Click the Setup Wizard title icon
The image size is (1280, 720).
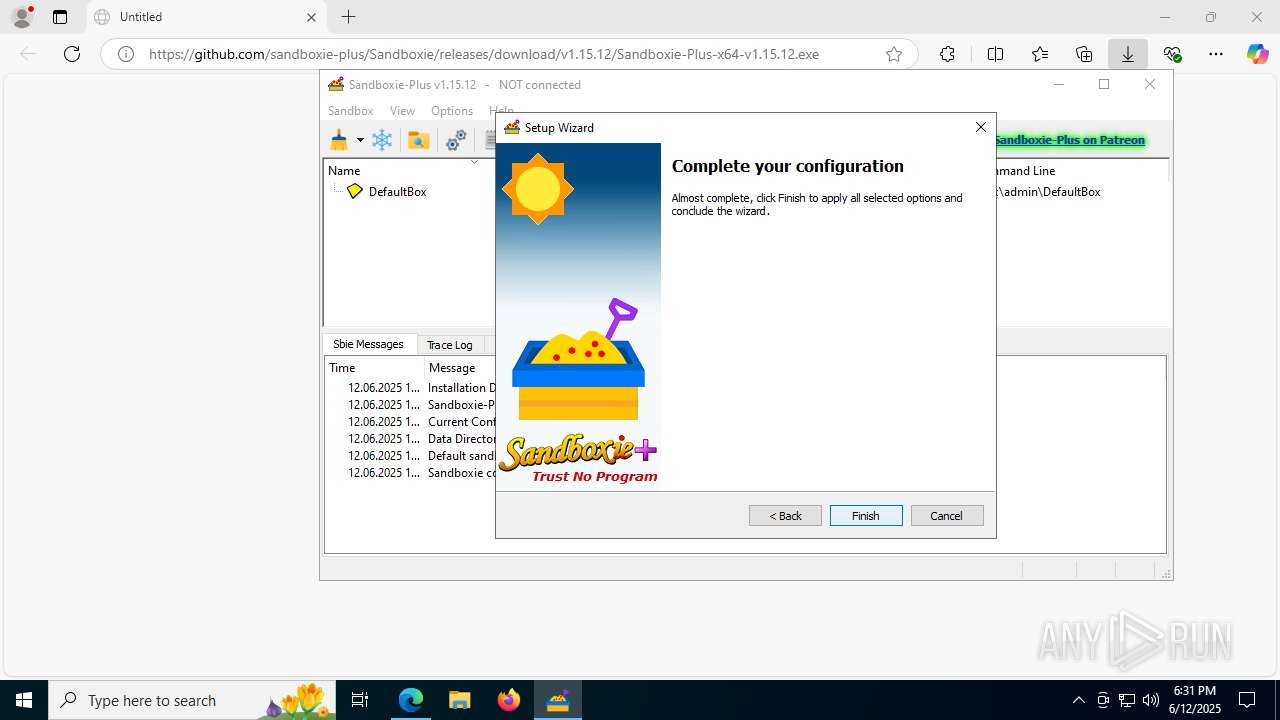coord(512,127)
